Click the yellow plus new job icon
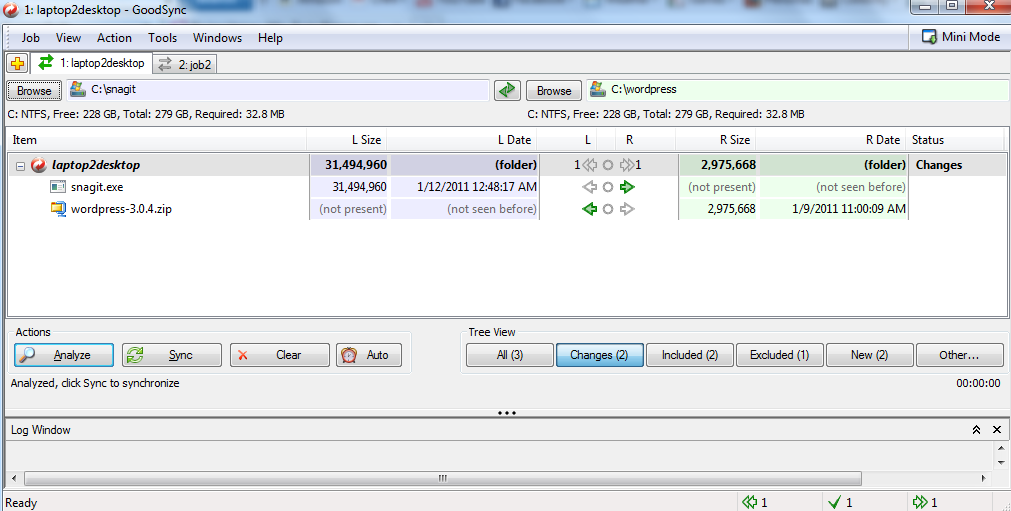Viewport: 1011px width, 511px height. (17, 64)
